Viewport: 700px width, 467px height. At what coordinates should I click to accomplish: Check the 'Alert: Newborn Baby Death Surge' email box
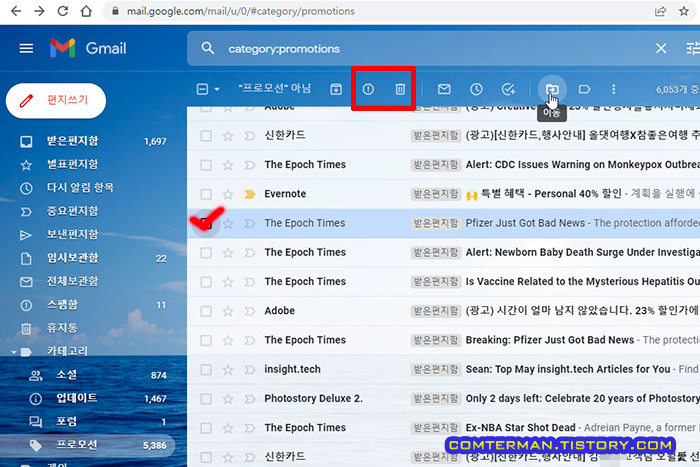coord(206,253)
